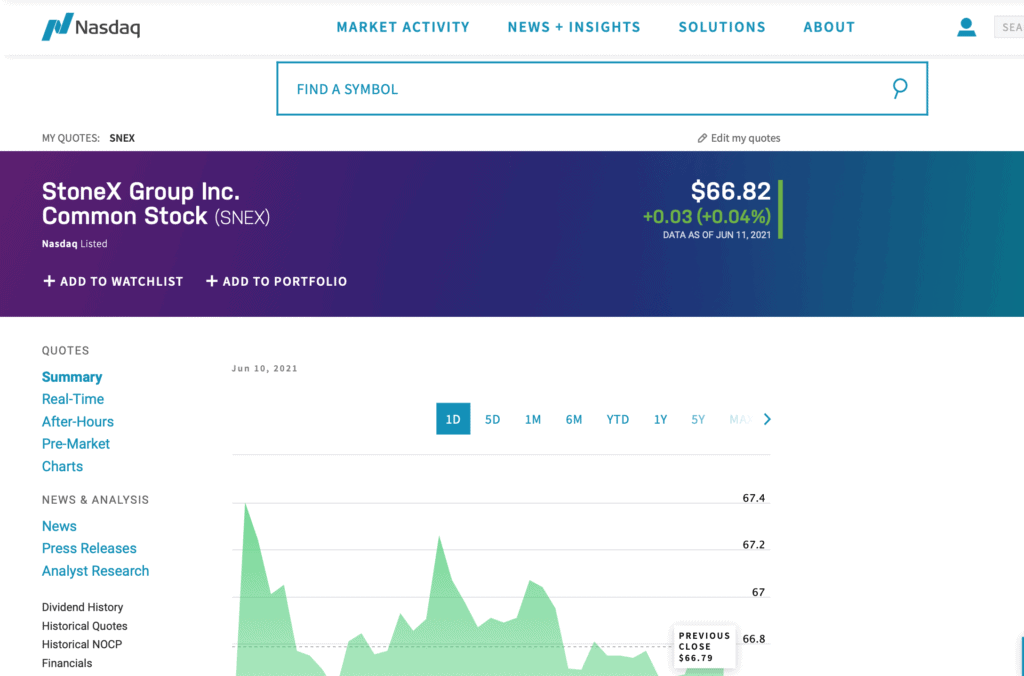The height and width of the screenshot is (676, 1024).
Task: Click Add to Watchlist label
Action: [x=121, y=282]
